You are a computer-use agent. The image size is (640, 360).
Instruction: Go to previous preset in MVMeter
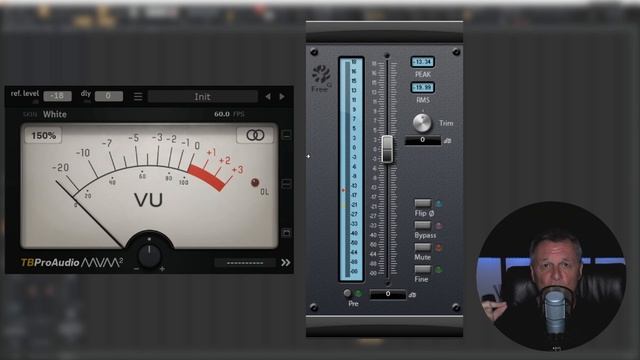tap(268, 97)
